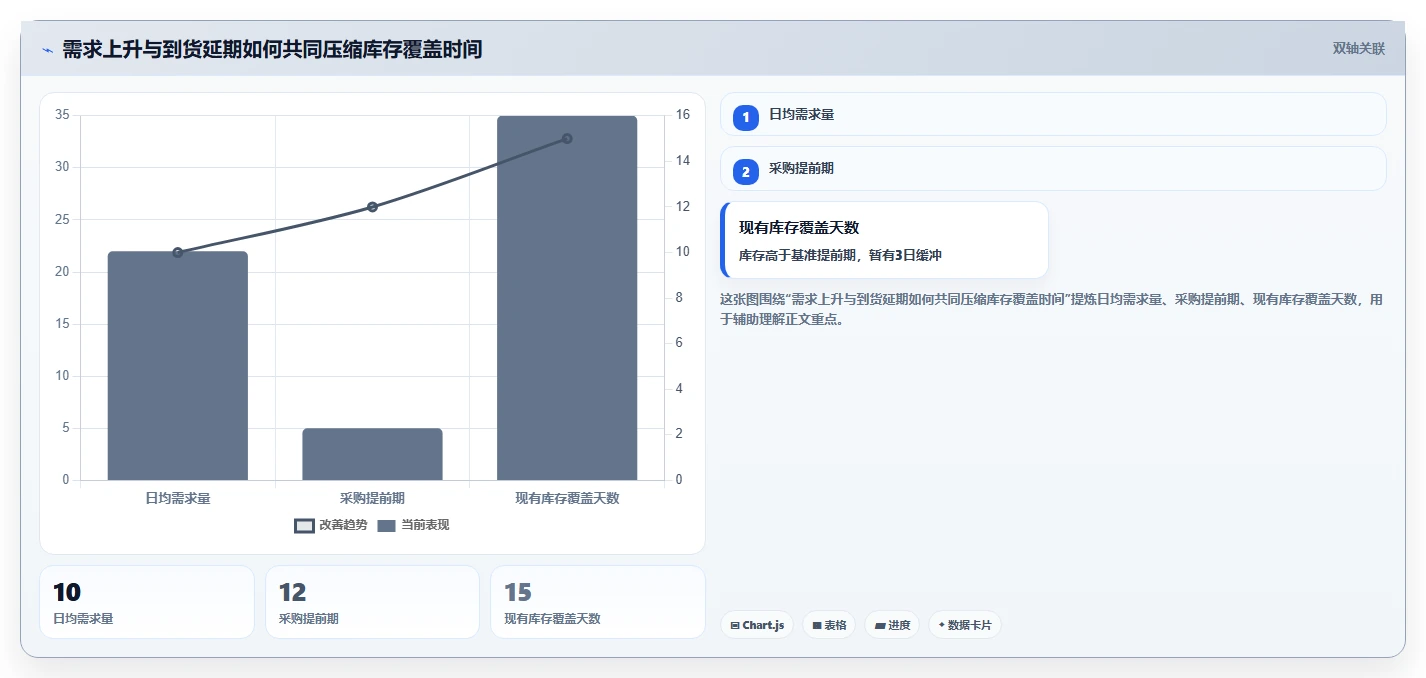
Task: Click the description paragraph starting 这张图围绕
Action: click(1052, 309)
